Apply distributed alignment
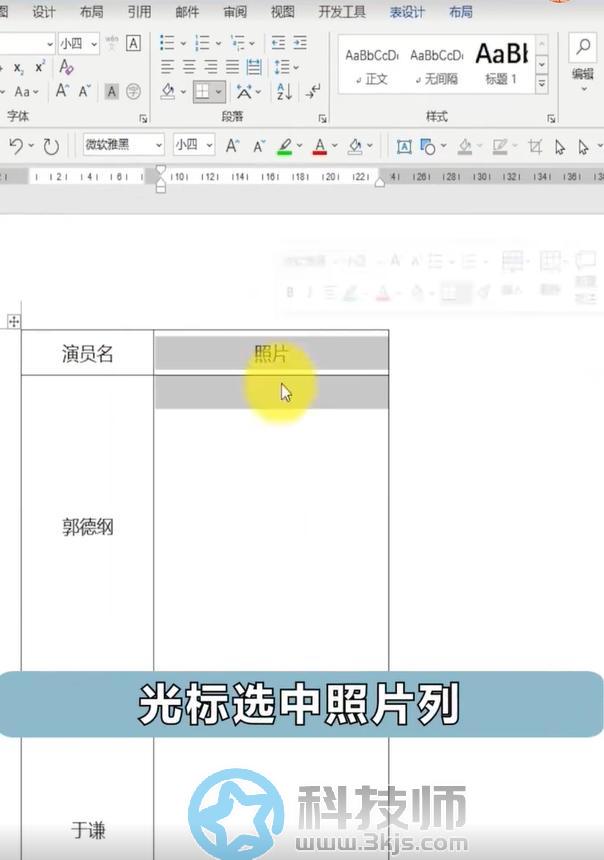604x860 pixels. pyautogui.click(x=253, y=67)
